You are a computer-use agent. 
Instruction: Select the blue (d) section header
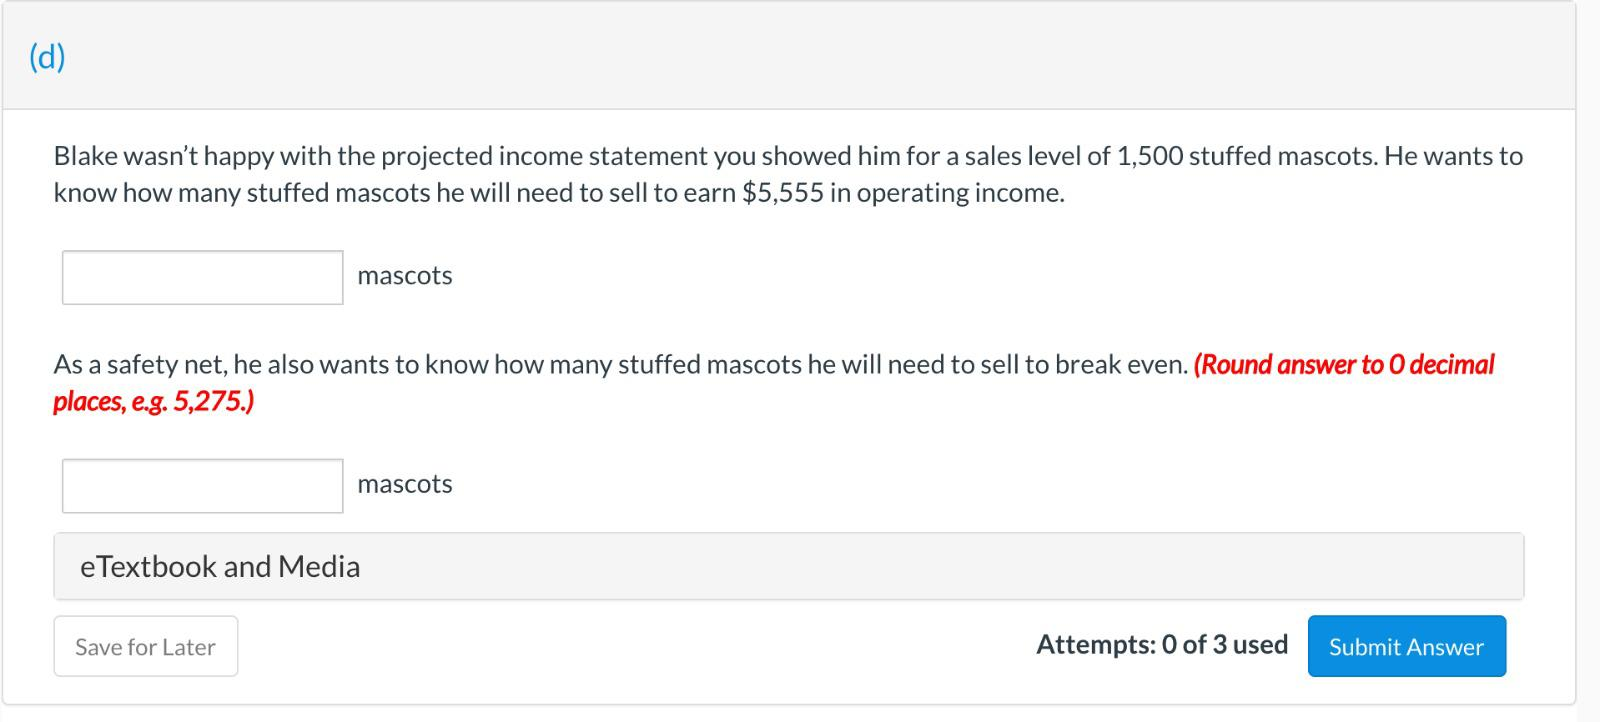pyautogui.click(x=46, y=57)
